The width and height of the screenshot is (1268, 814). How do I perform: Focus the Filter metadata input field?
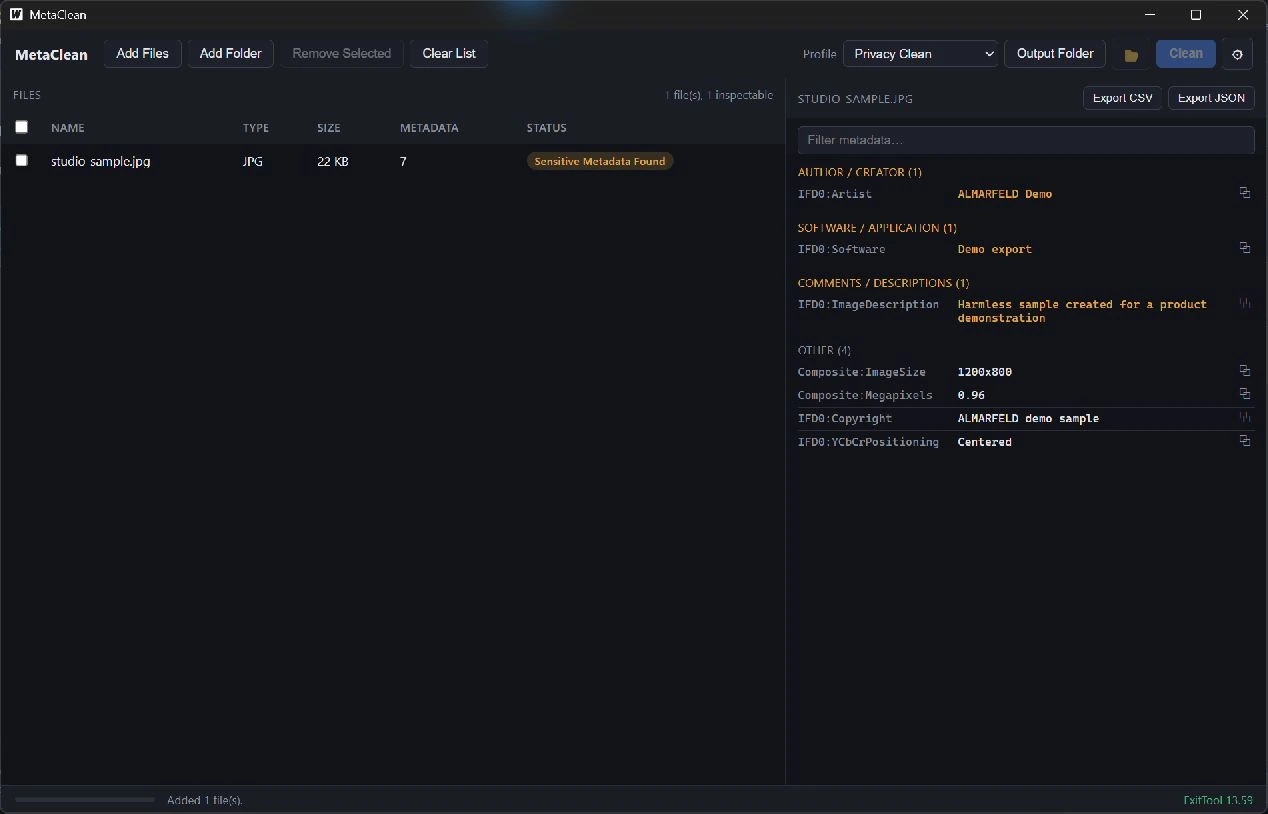1026,140
